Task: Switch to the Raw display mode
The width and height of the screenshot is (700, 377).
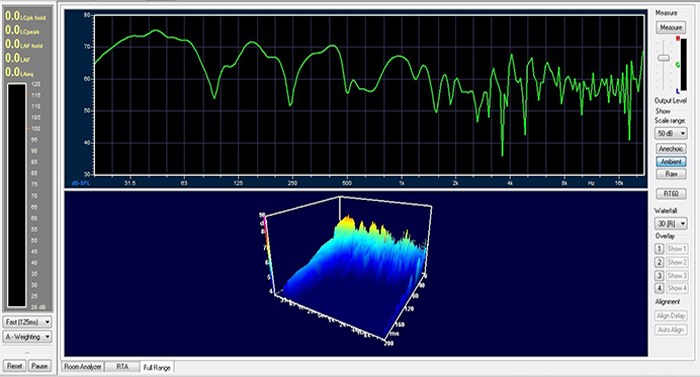Action: pos(671,174)
